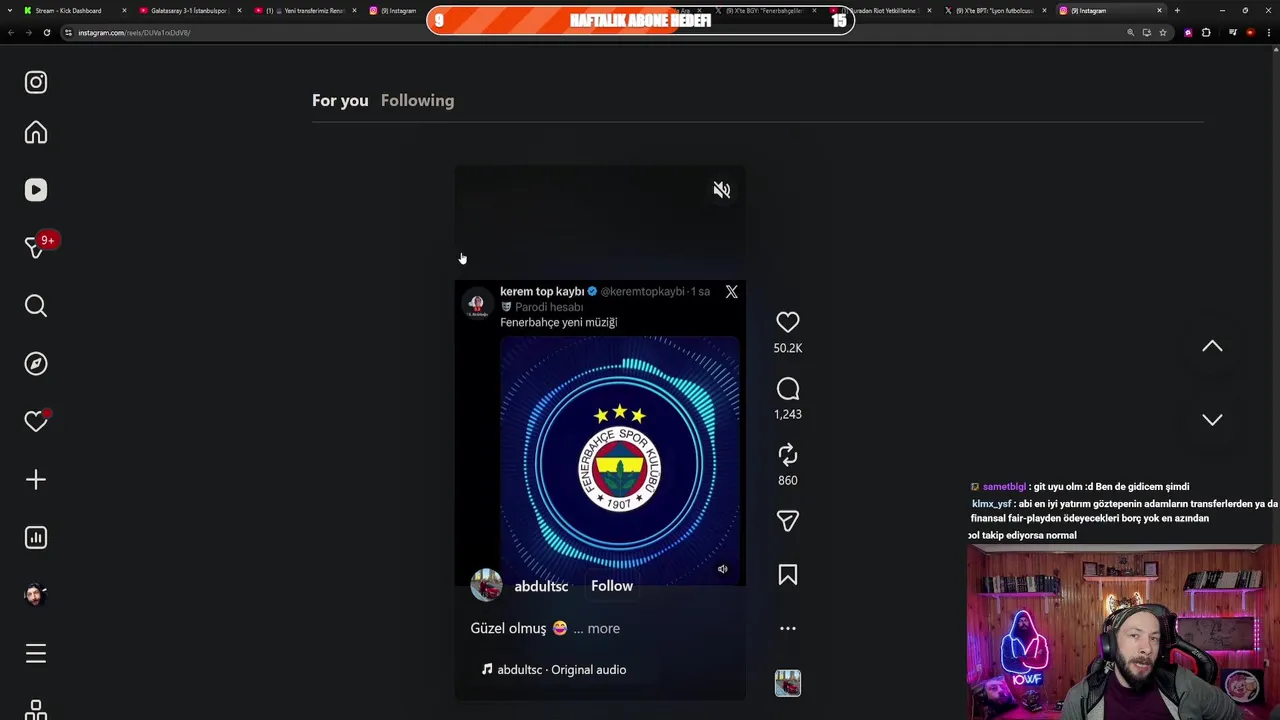The image size is (1280, 720).
Task: Open the Reels section in the sidebar
Action: click(36, 190)
